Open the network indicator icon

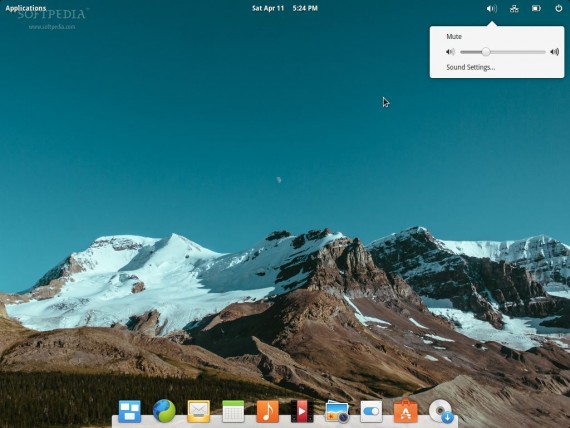pyautogui.click(x=514, y=8)
